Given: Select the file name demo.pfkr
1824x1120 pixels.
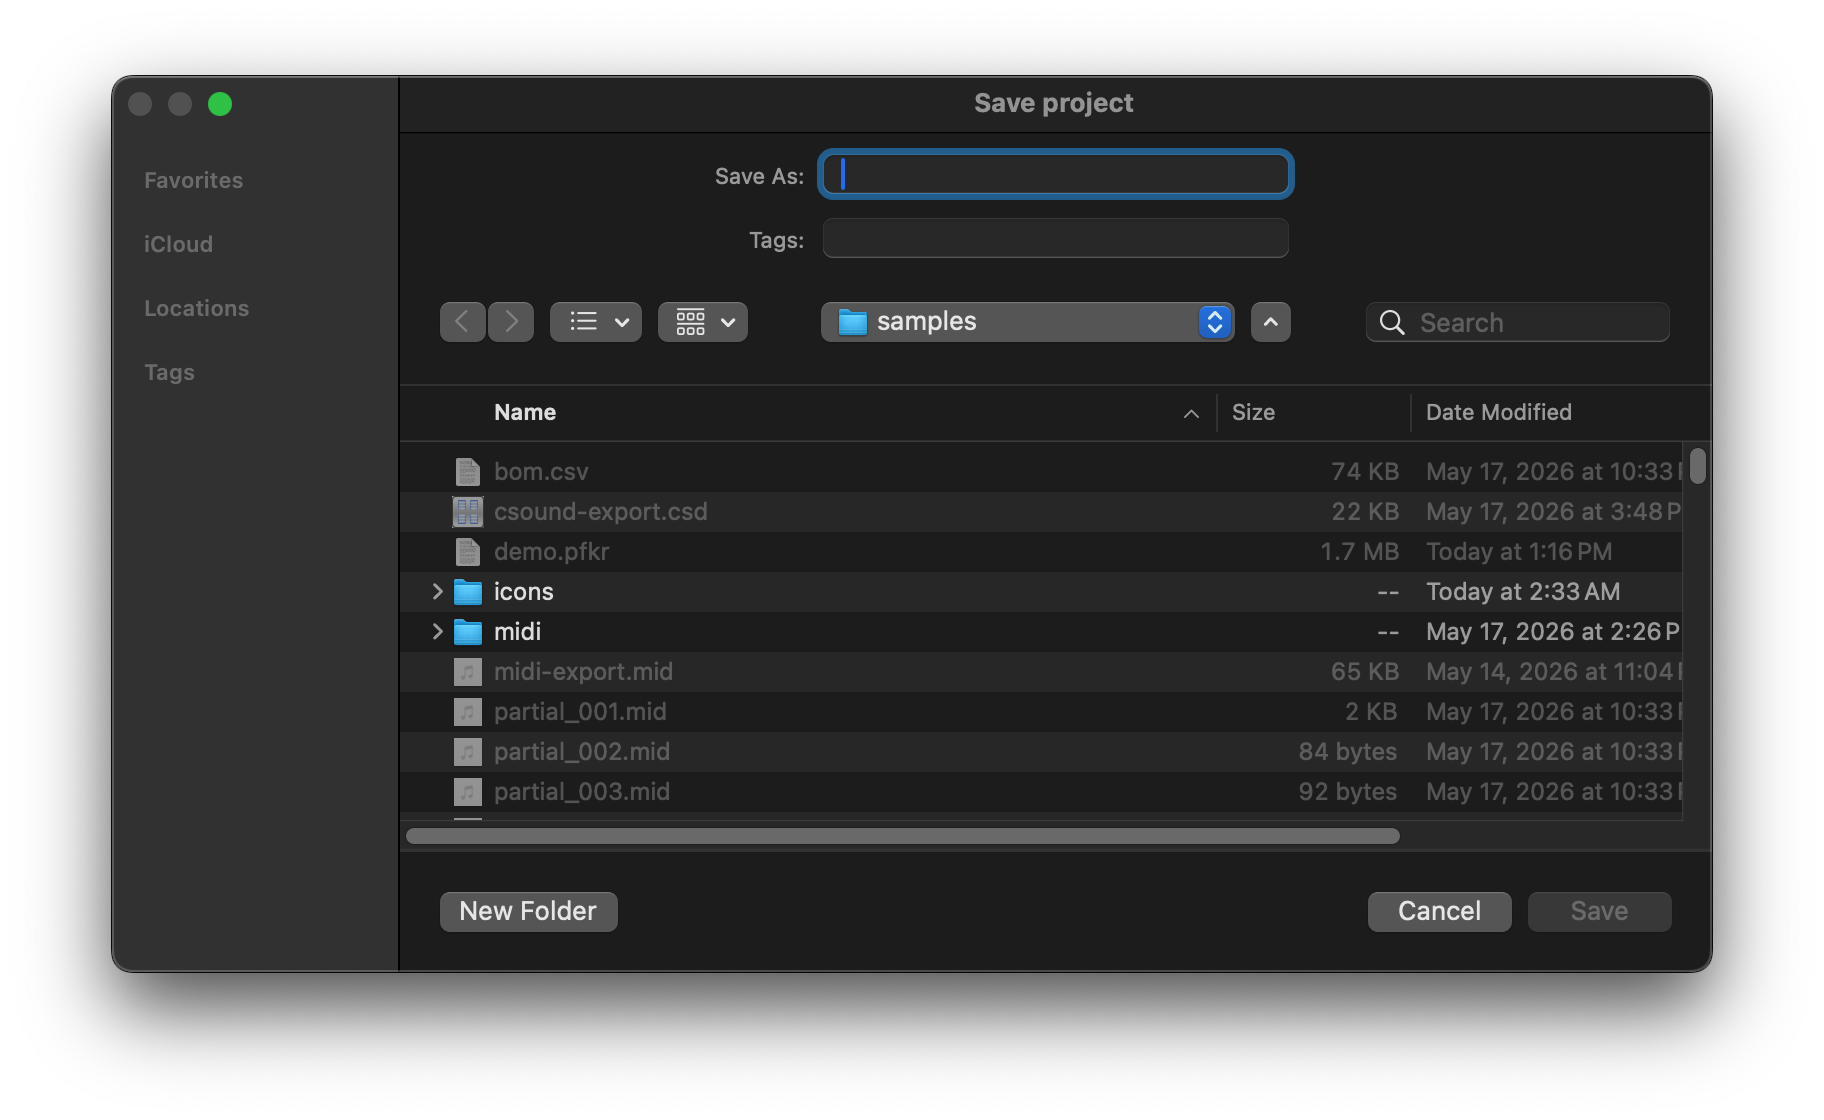Looking at the screenshot, I should pos(551,551).
